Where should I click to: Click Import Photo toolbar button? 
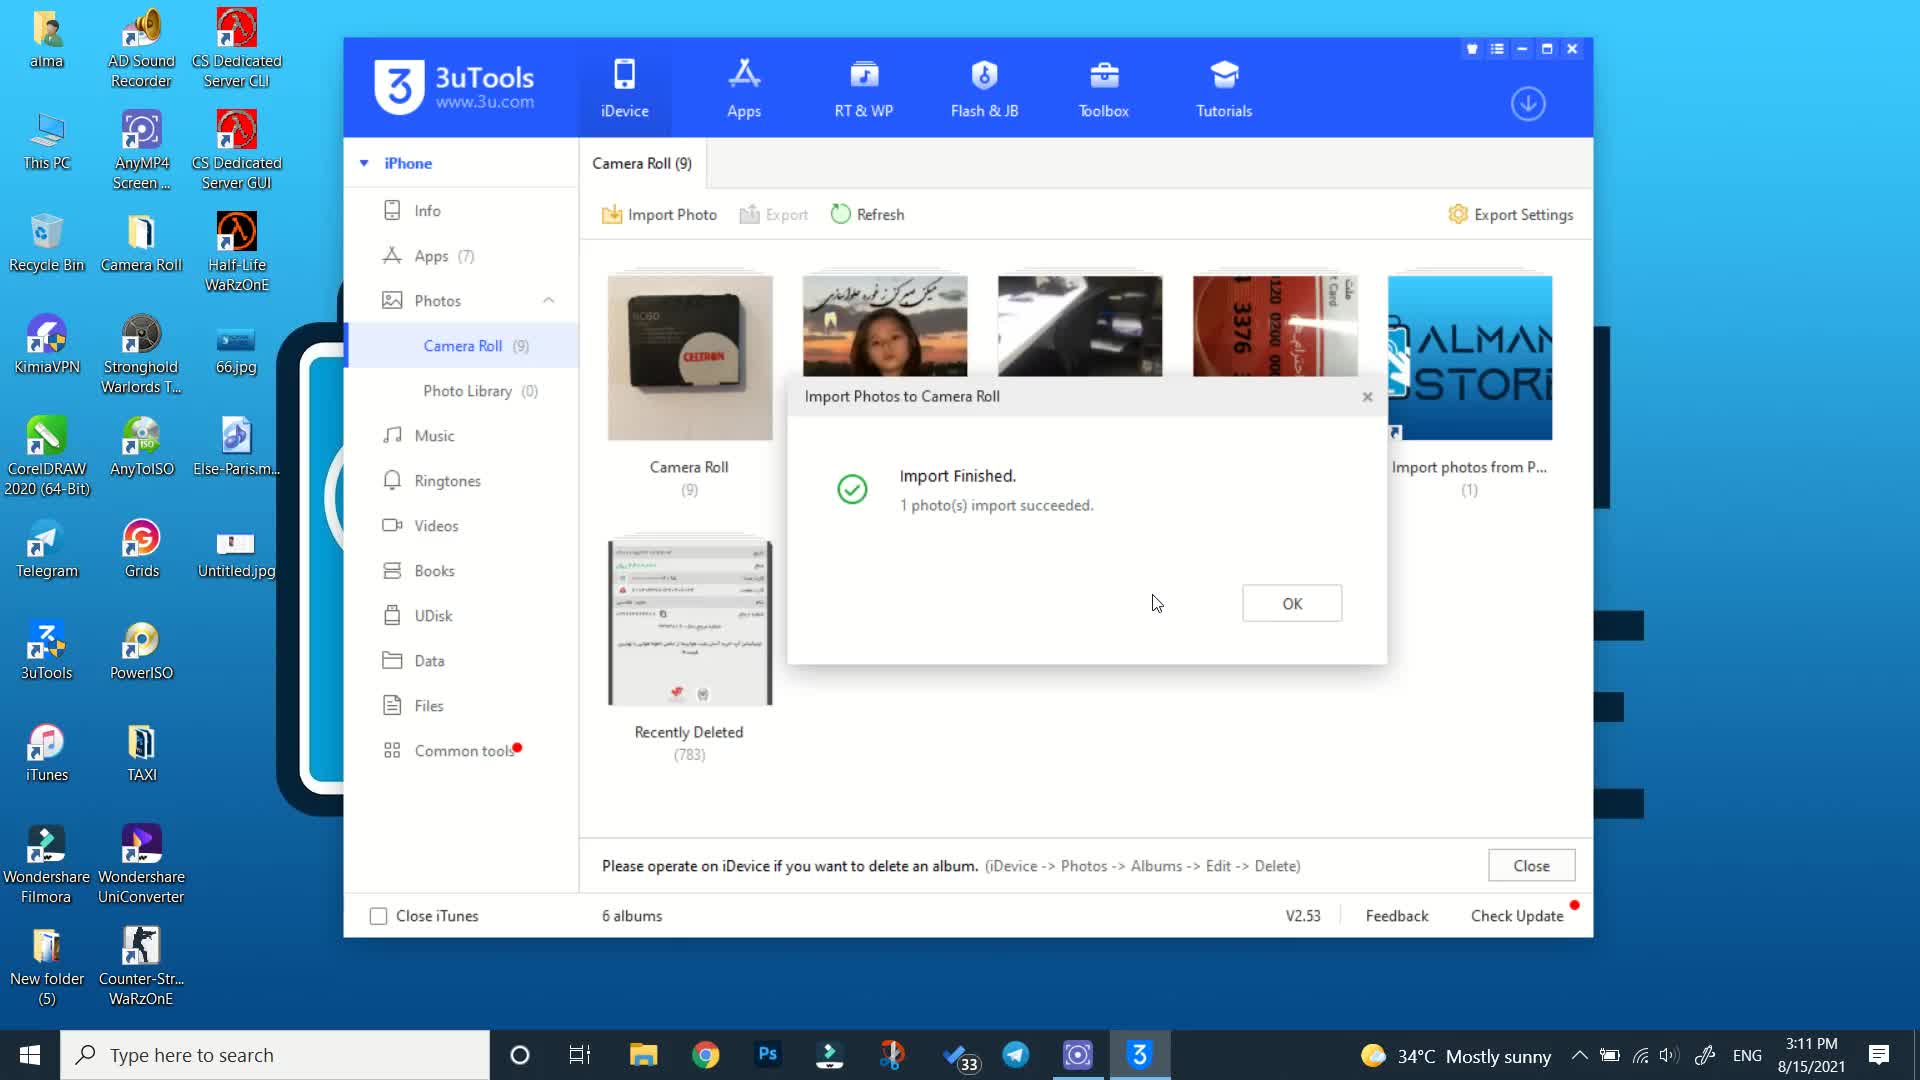click(659, 214)
